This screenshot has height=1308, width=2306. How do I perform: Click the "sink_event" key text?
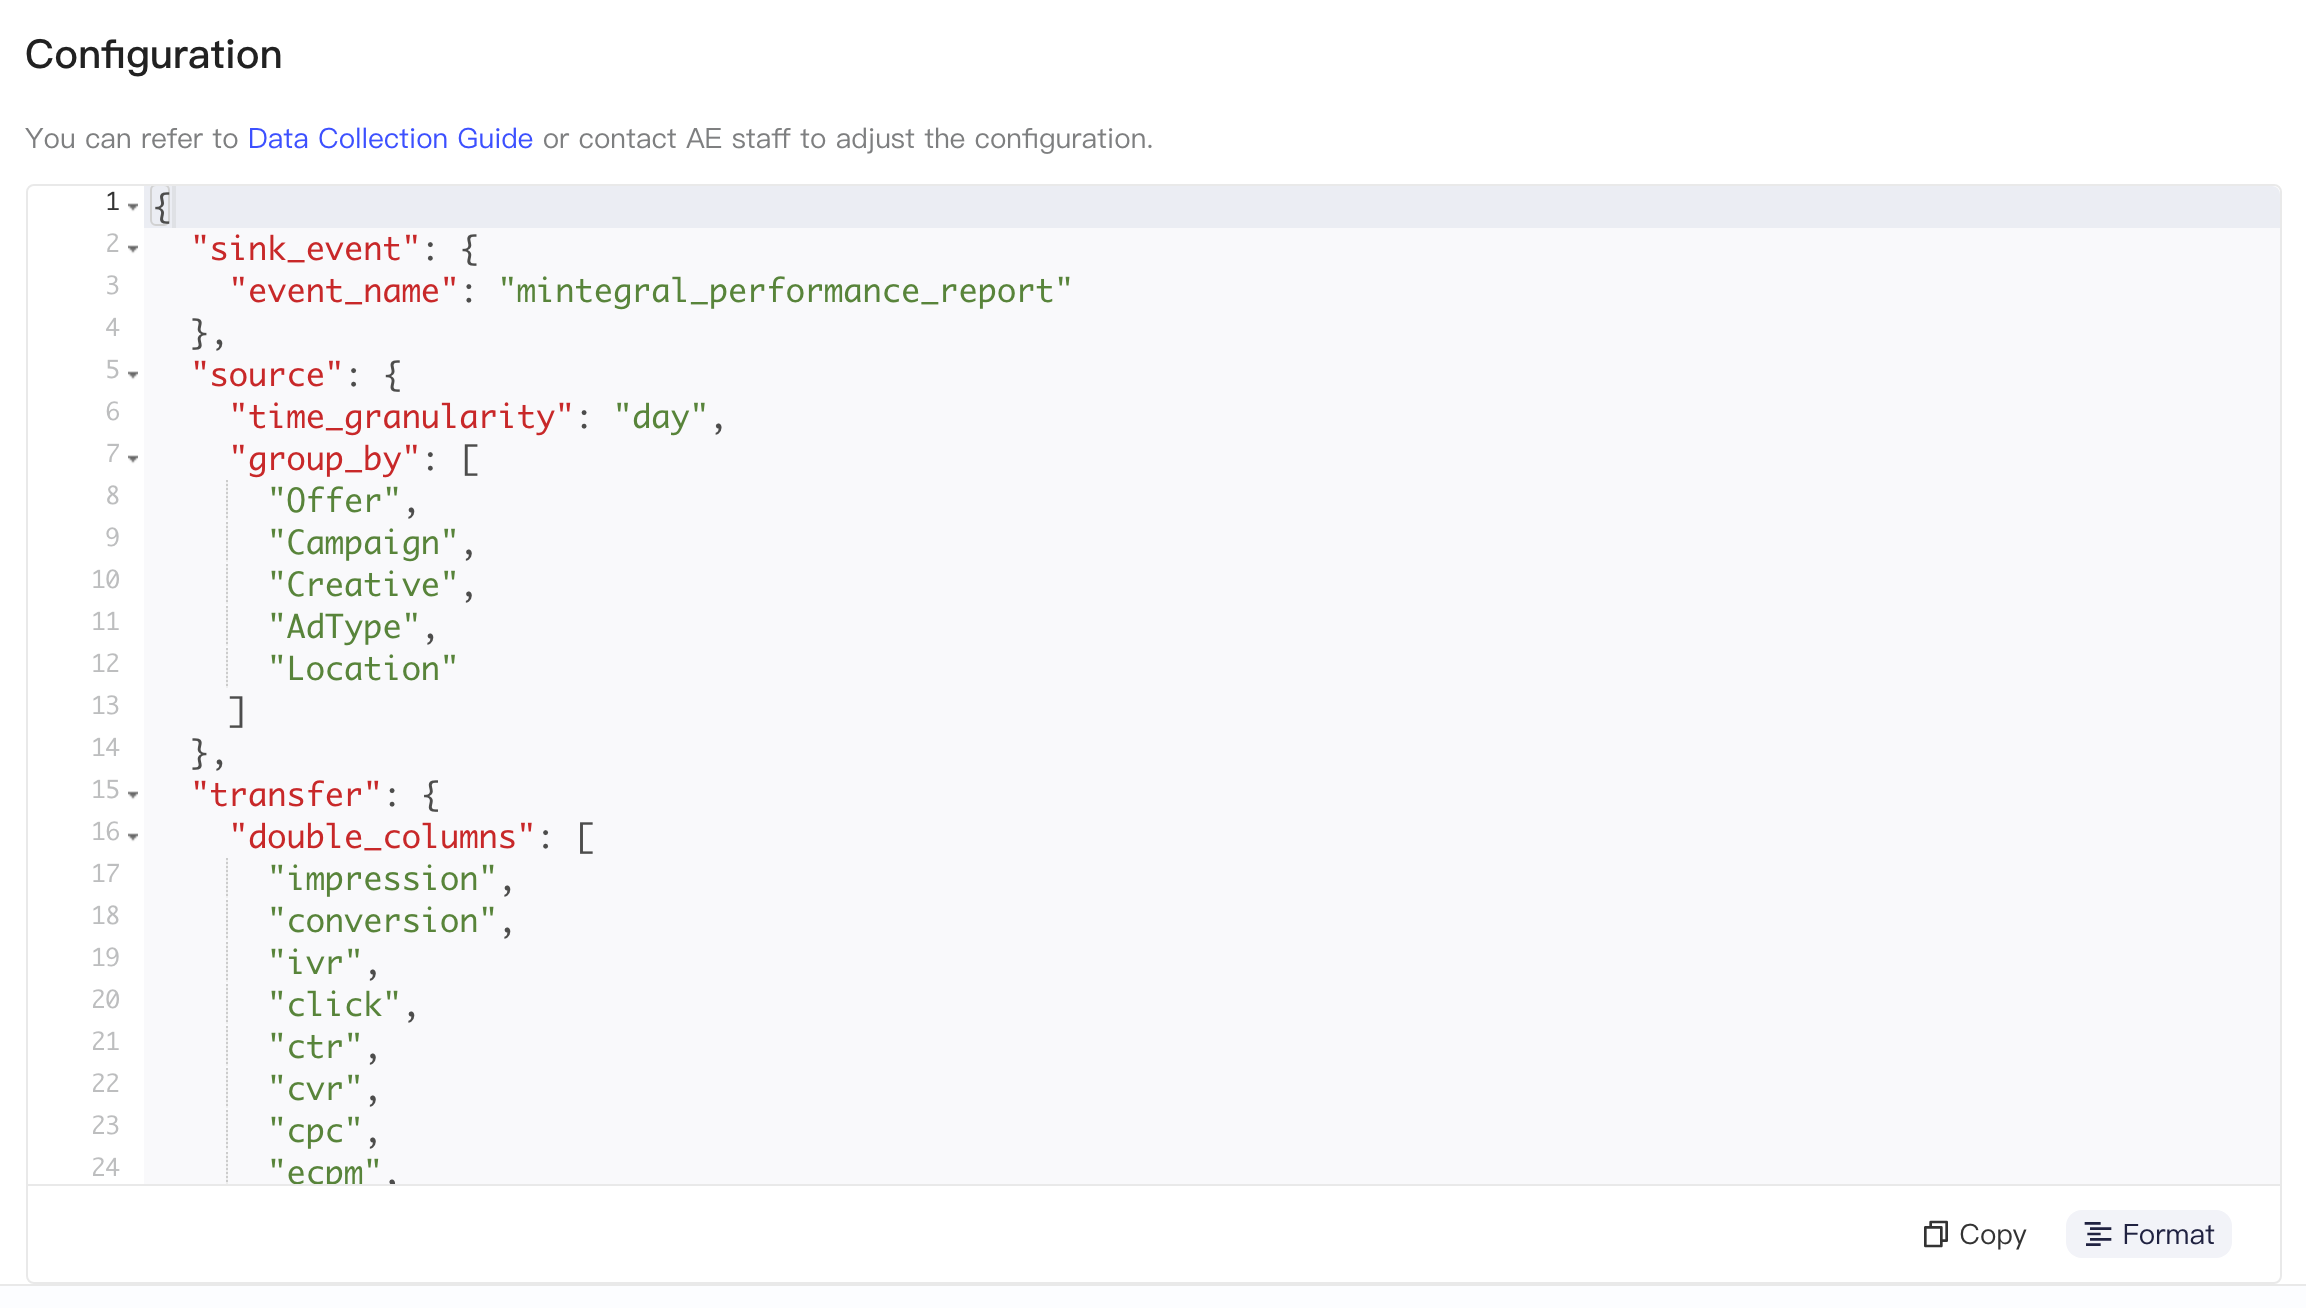pos(305,249)
